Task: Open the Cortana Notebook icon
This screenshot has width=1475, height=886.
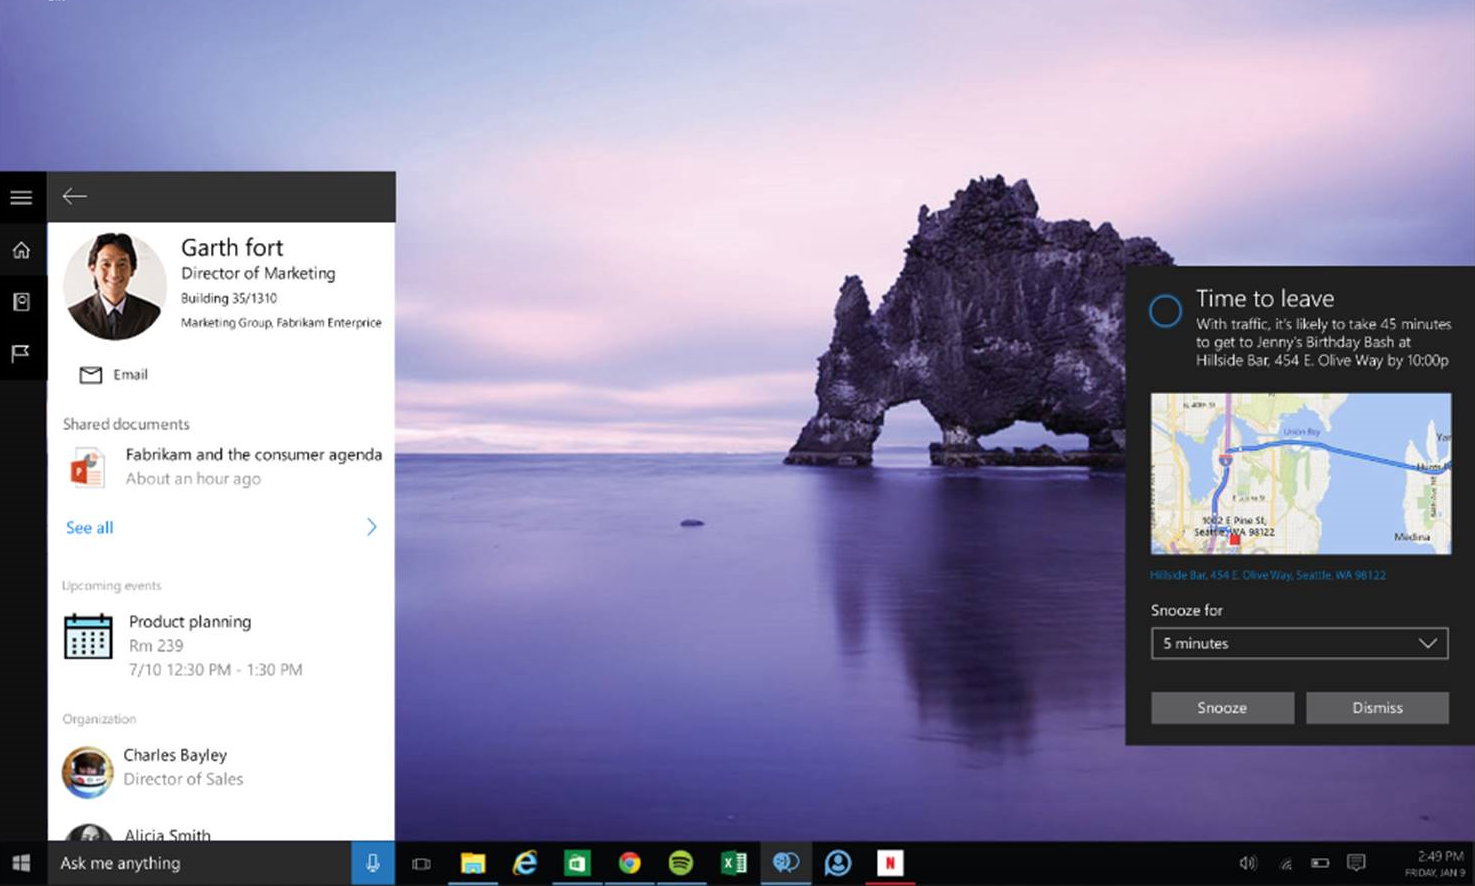Action: coord(21,302)
